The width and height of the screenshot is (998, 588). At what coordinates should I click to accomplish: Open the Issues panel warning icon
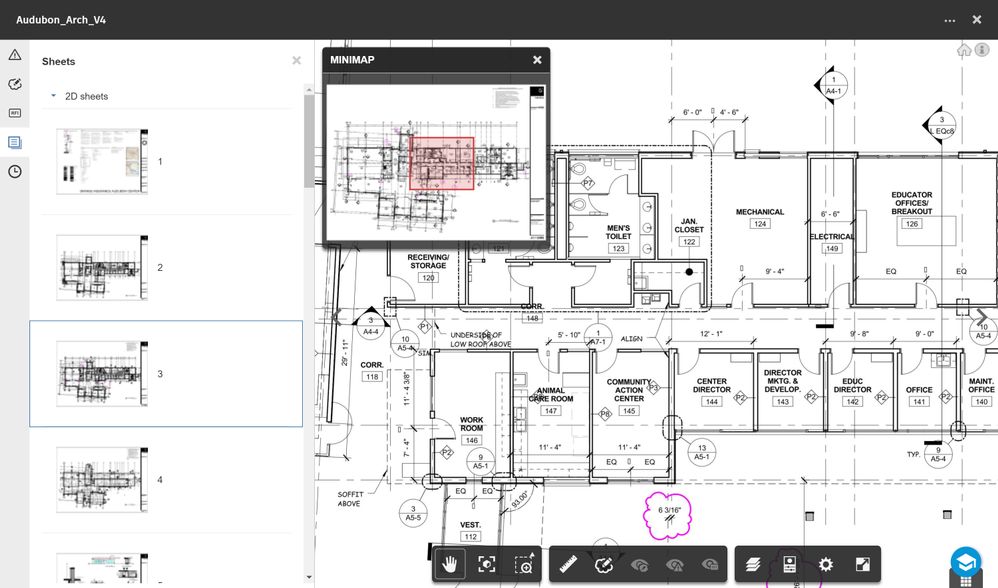pos(15,55)
